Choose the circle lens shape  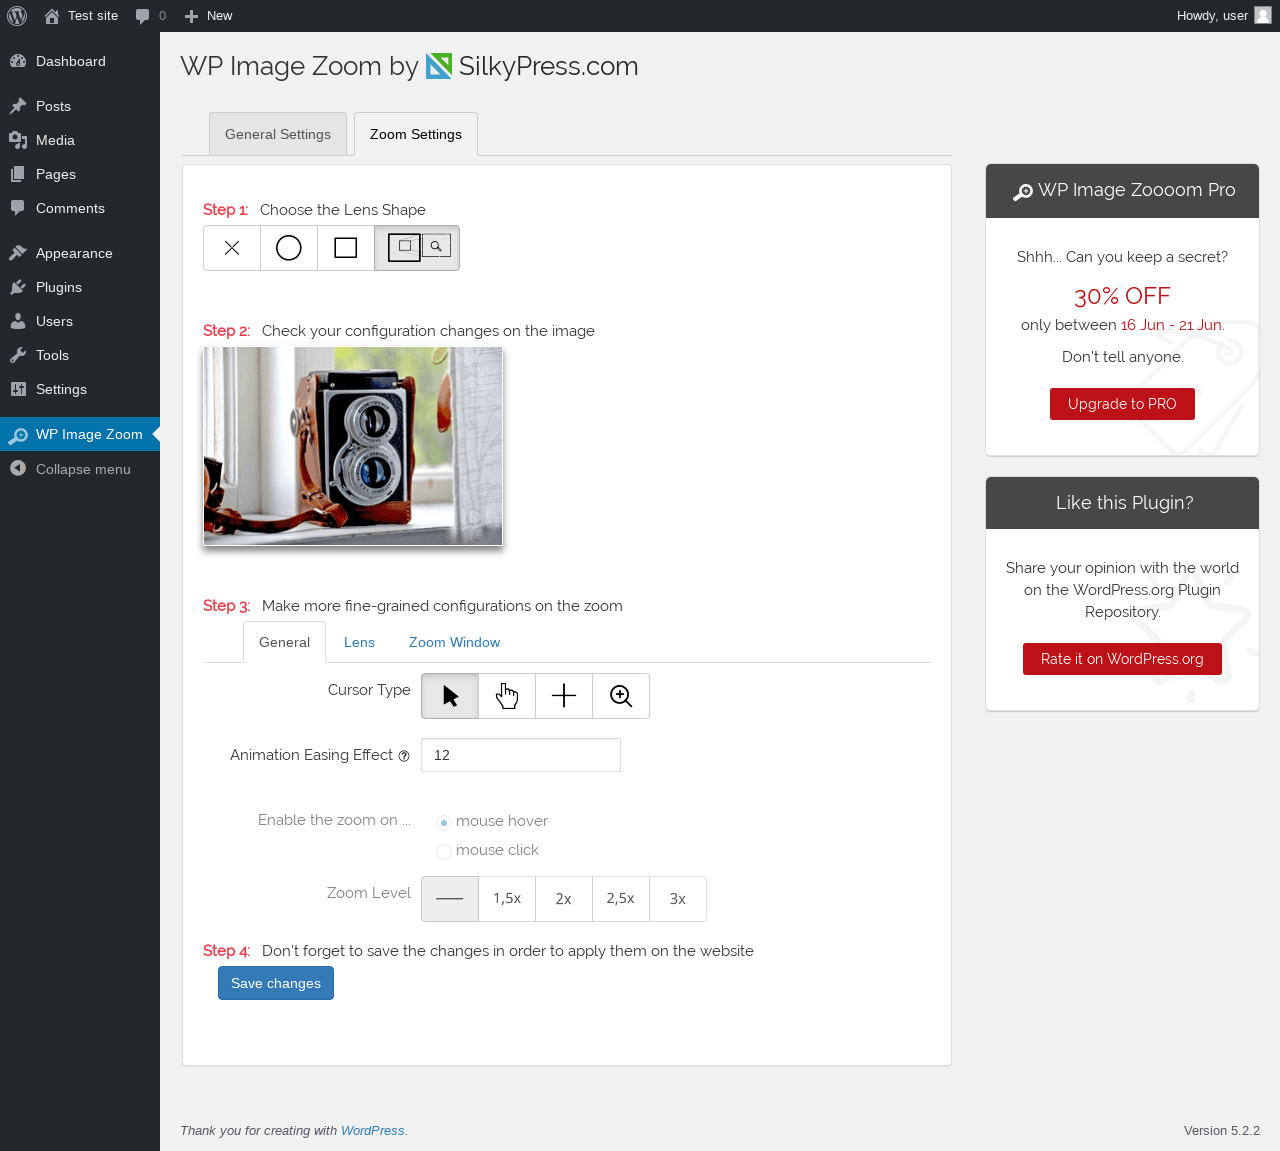click(x=289, y=248)
